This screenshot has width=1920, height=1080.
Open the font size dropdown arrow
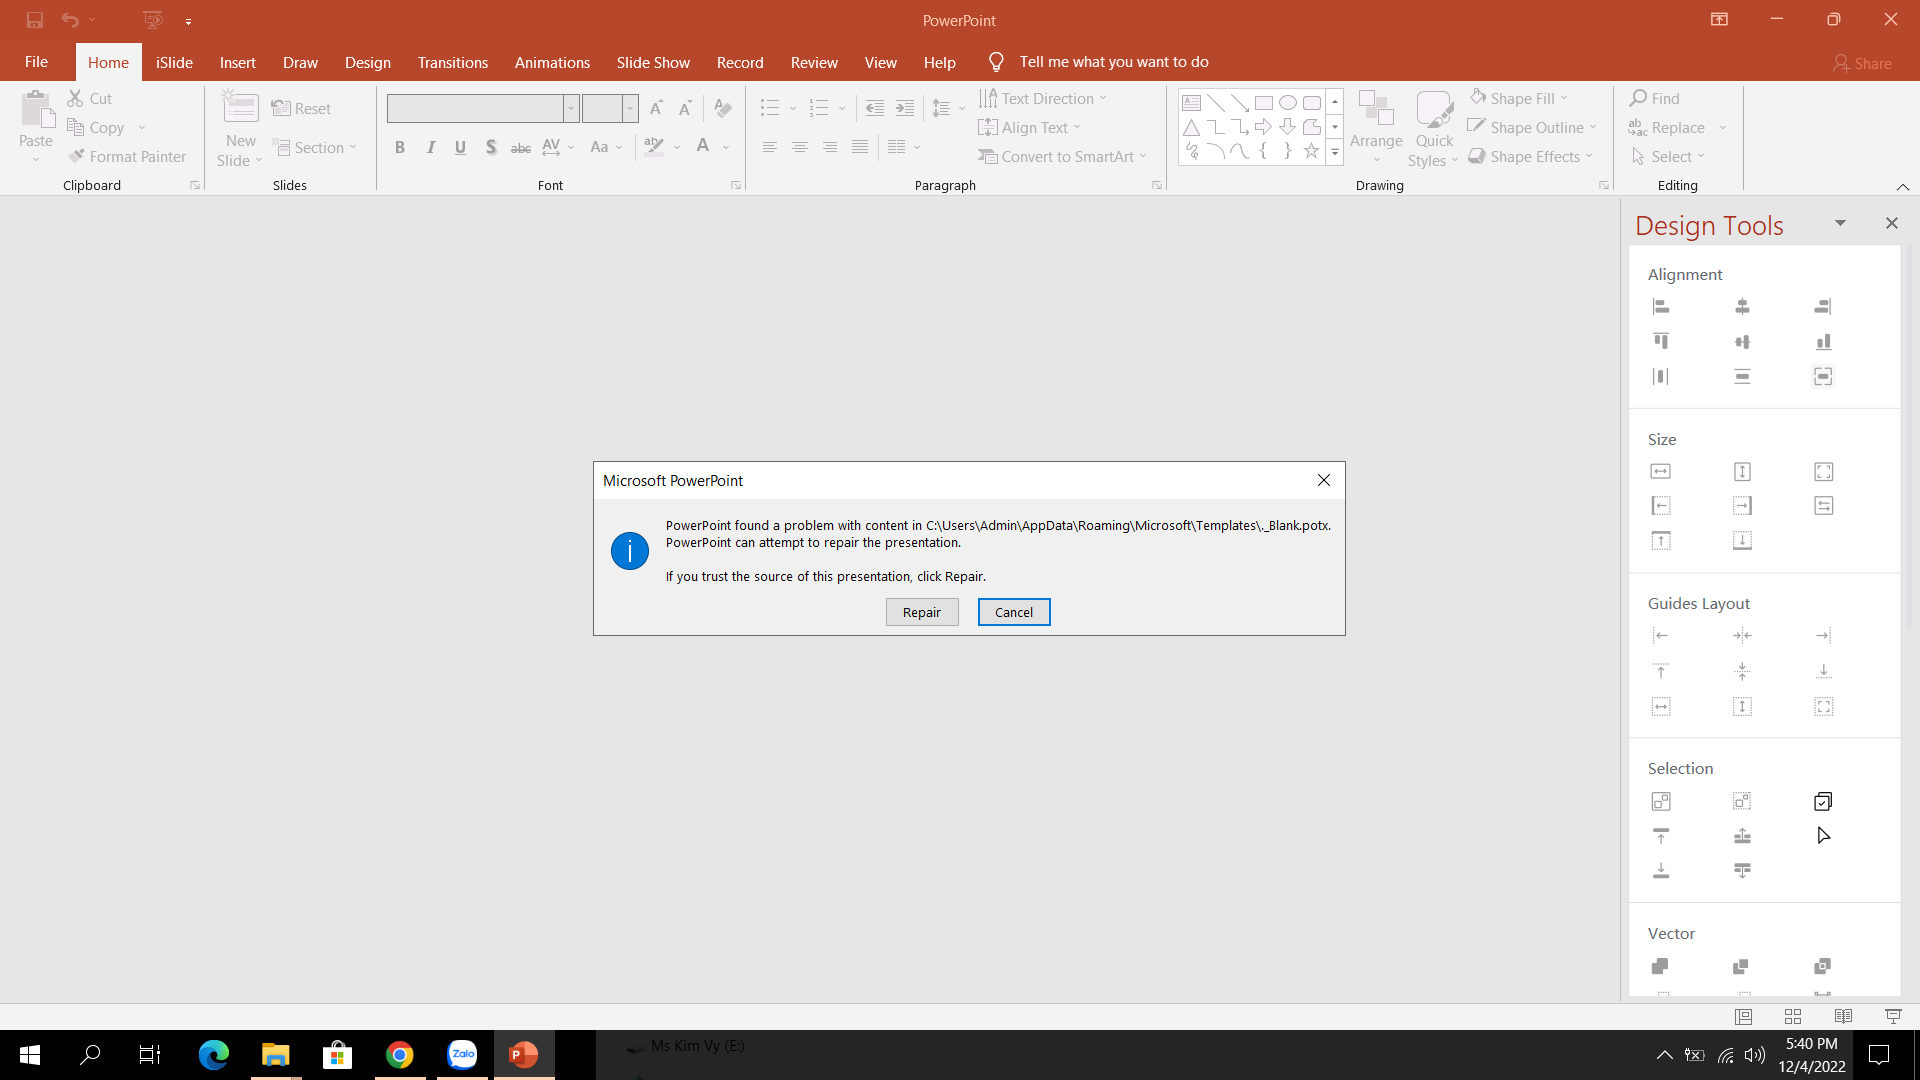point(630,108)
